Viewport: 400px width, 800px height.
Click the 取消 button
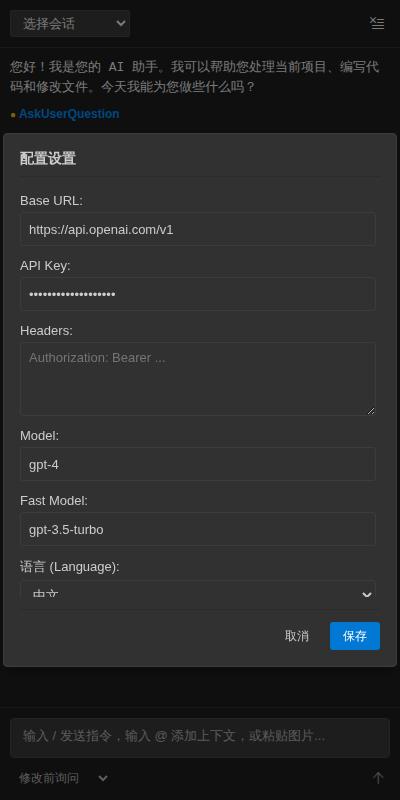[296, 636]
